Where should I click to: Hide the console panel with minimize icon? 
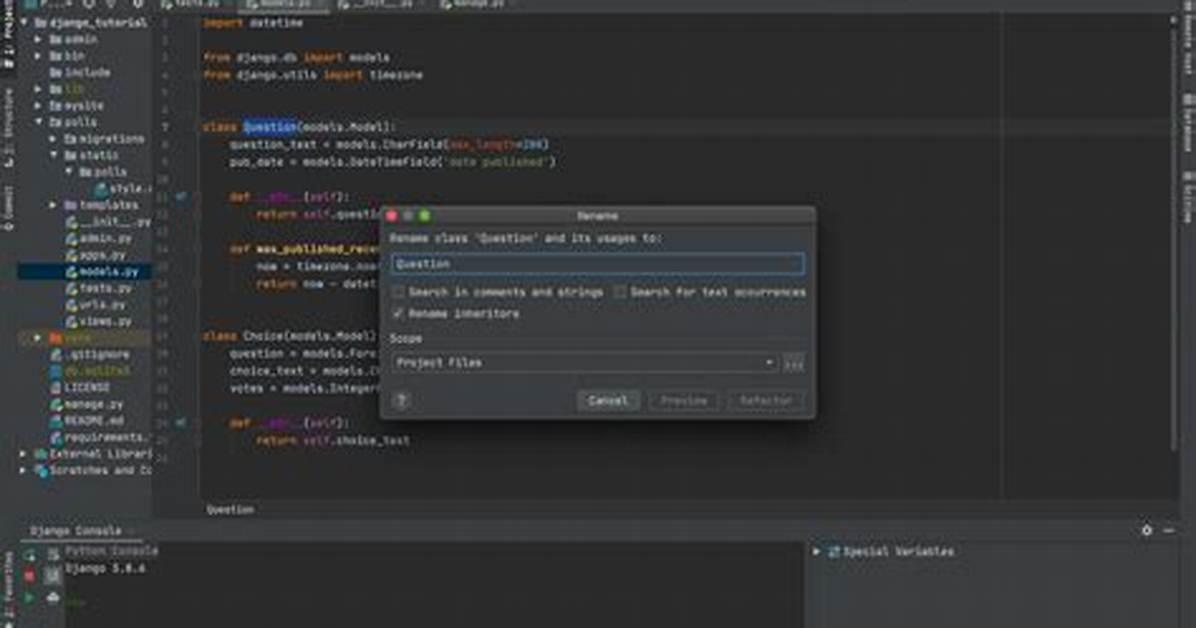tap(1169, 530)
